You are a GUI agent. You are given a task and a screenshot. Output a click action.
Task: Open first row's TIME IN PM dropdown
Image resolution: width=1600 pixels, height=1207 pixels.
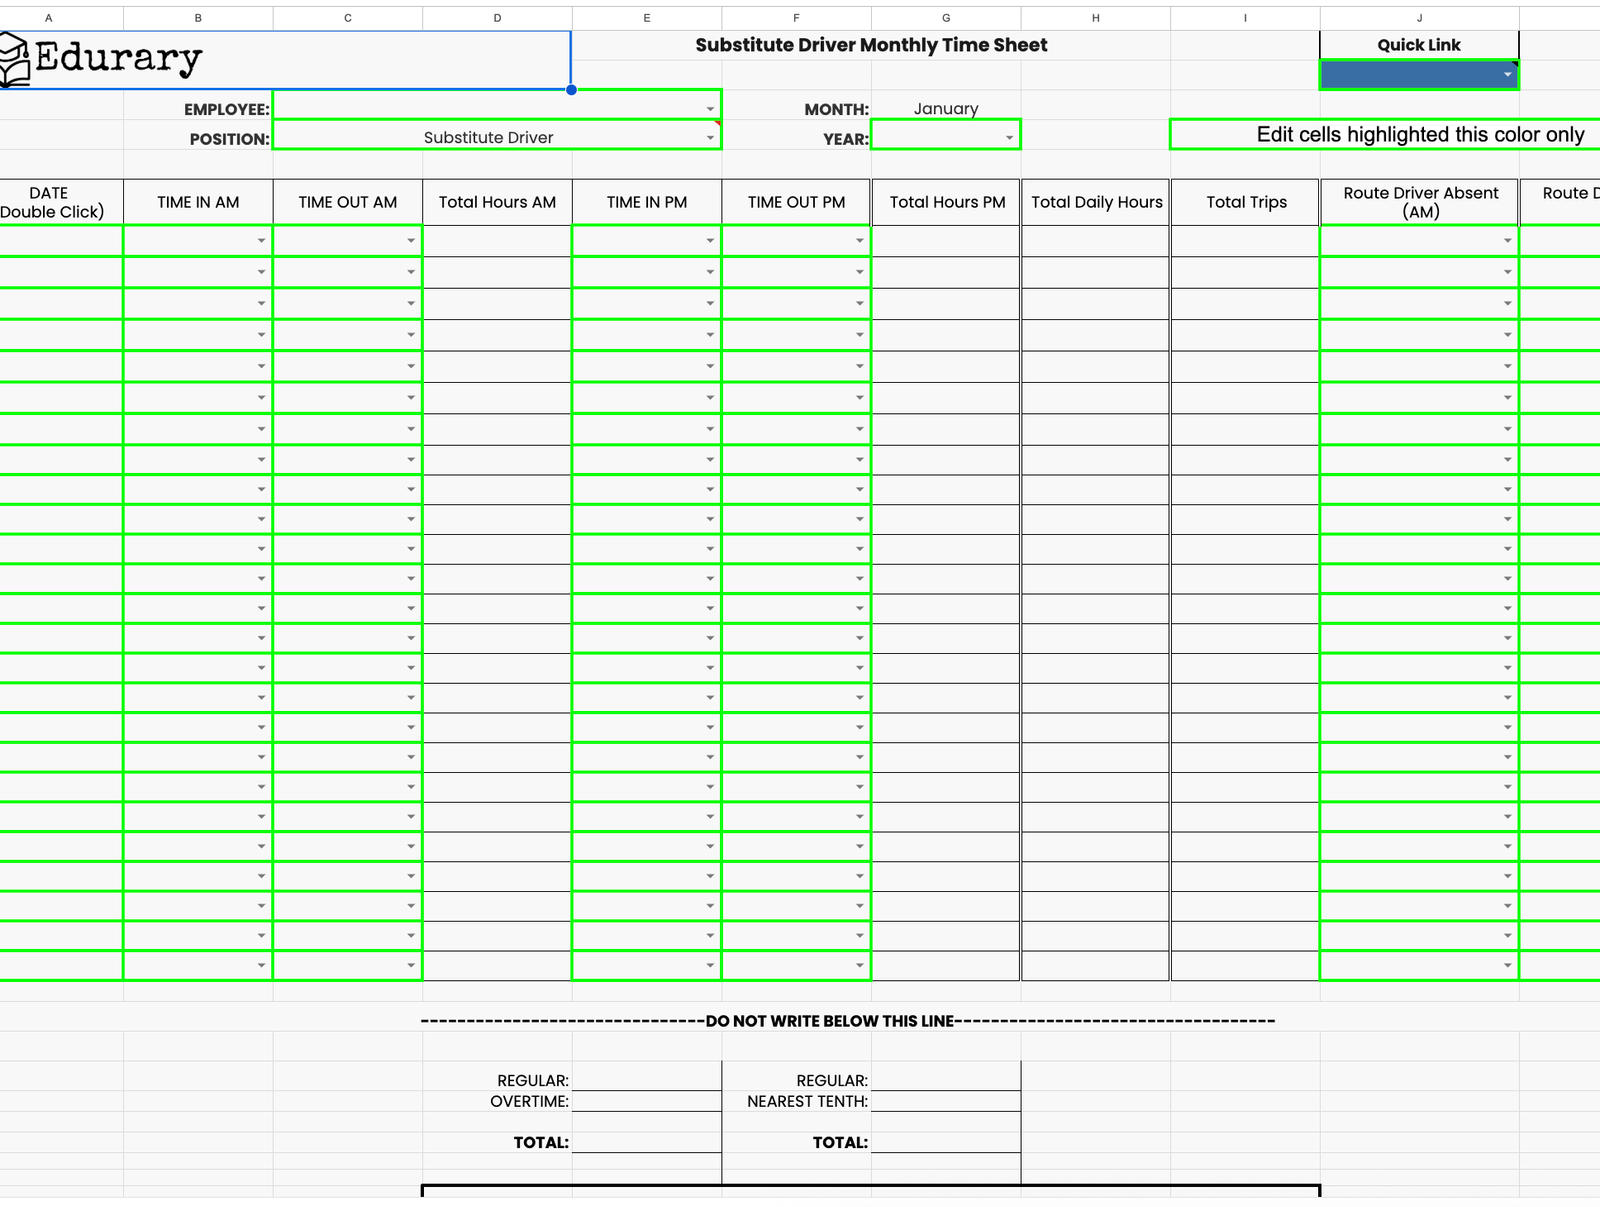point(710,241)
